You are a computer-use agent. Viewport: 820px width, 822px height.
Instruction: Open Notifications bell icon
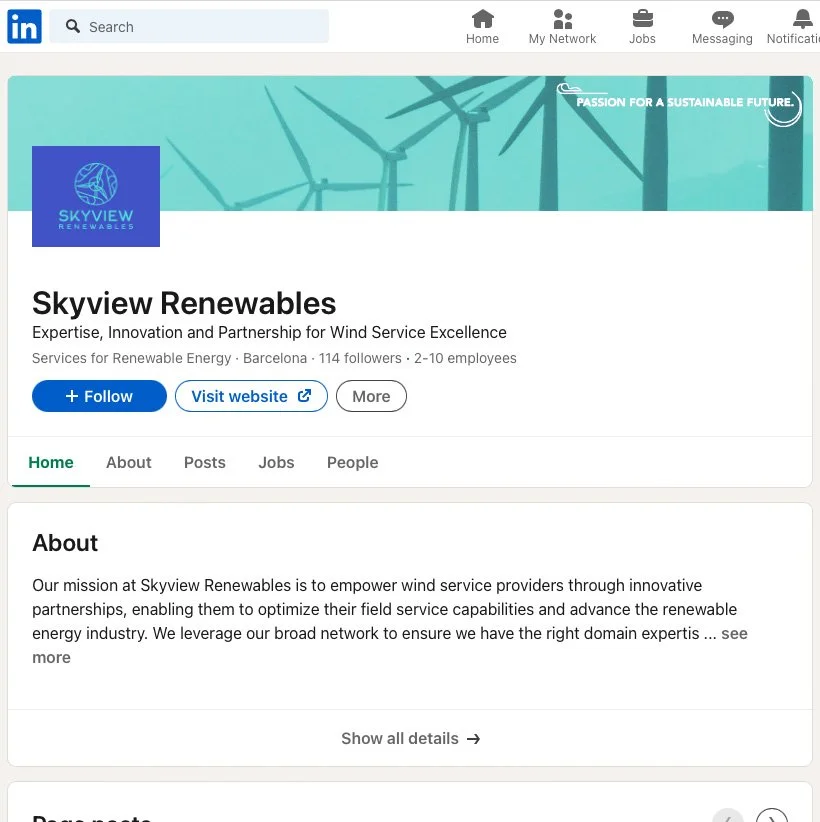click(802, 19)
